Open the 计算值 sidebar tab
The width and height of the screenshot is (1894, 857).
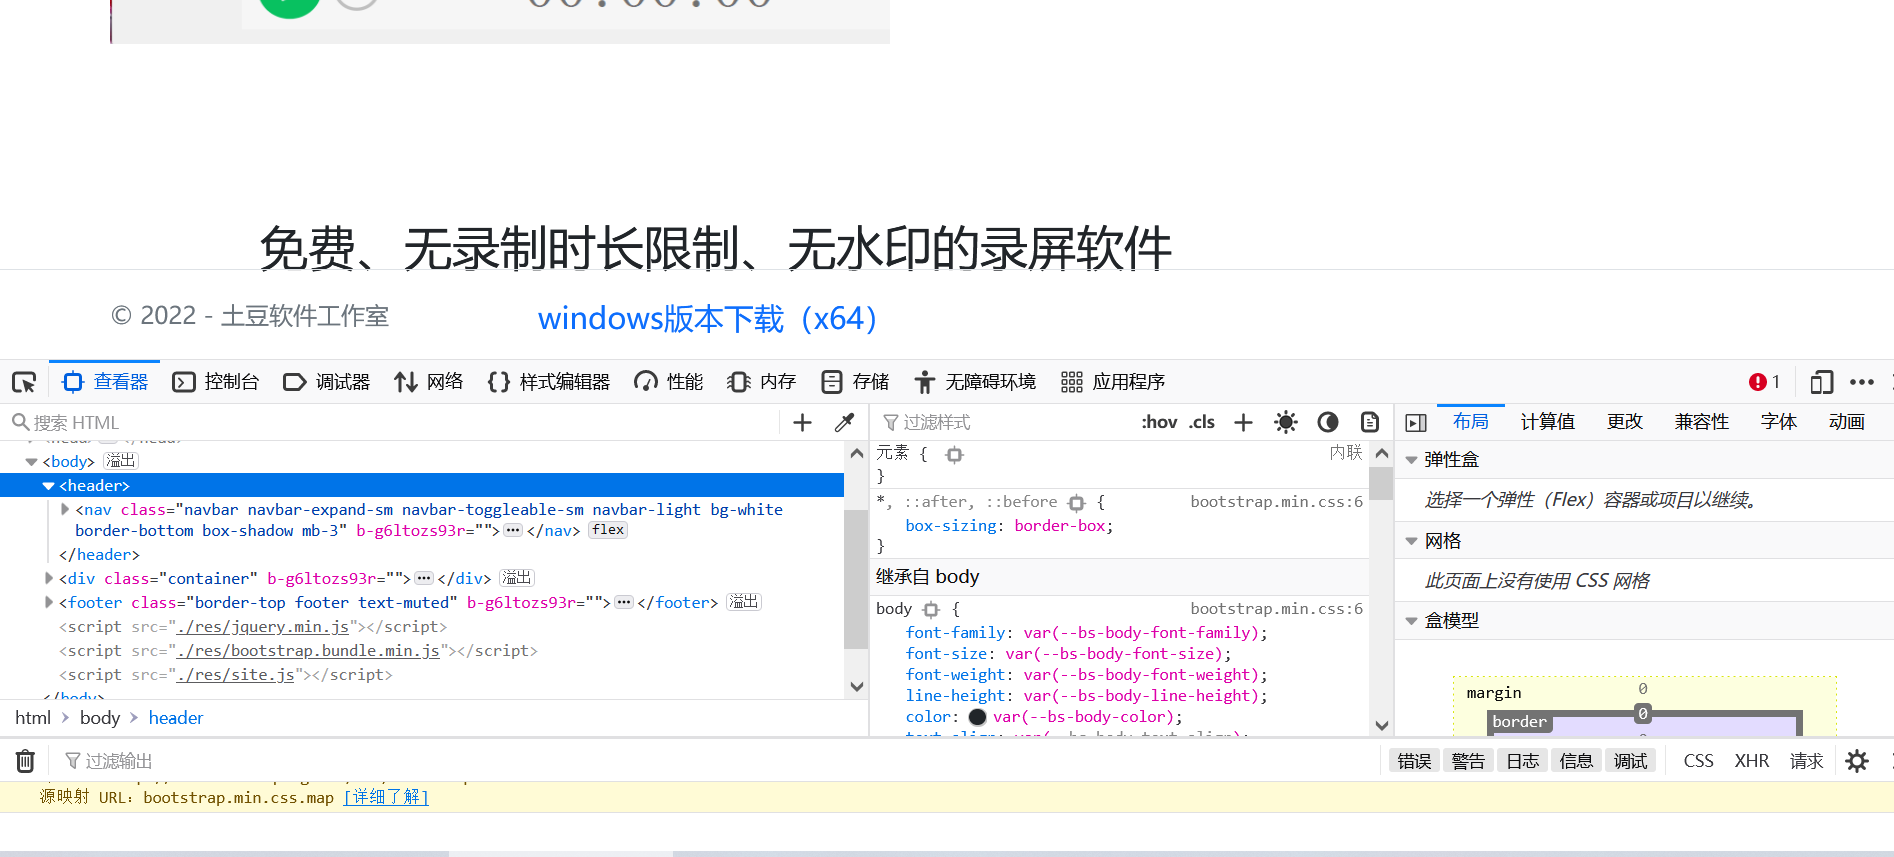pos(1547,422)
